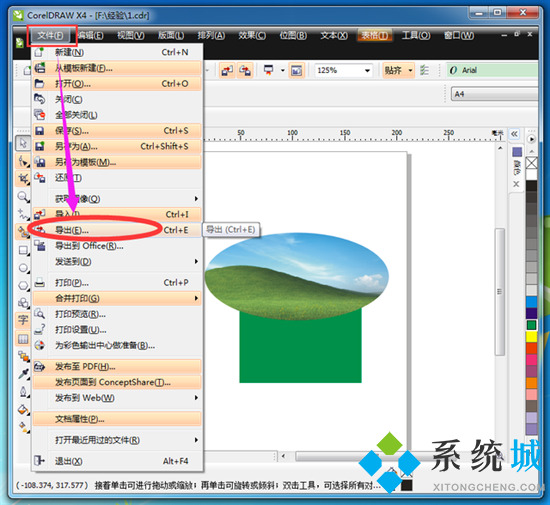Pick the green swatch in palette

click(x=531, y=325)
